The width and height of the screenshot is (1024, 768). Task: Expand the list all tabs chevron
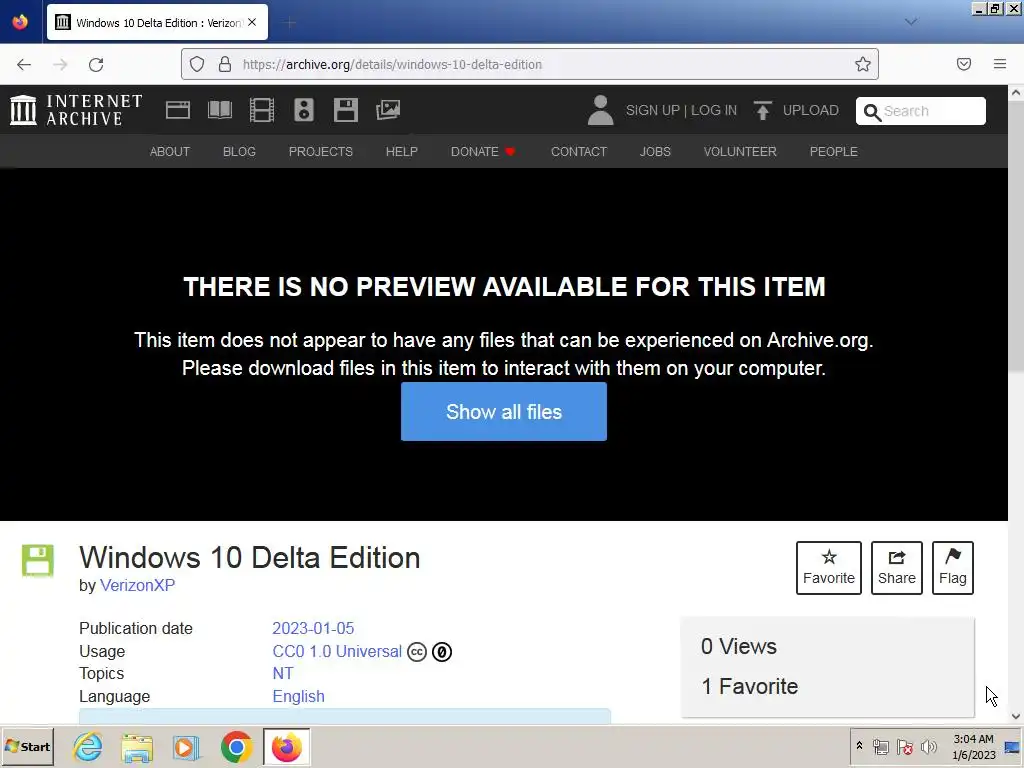pyautogui.click(x=911, y=22)
